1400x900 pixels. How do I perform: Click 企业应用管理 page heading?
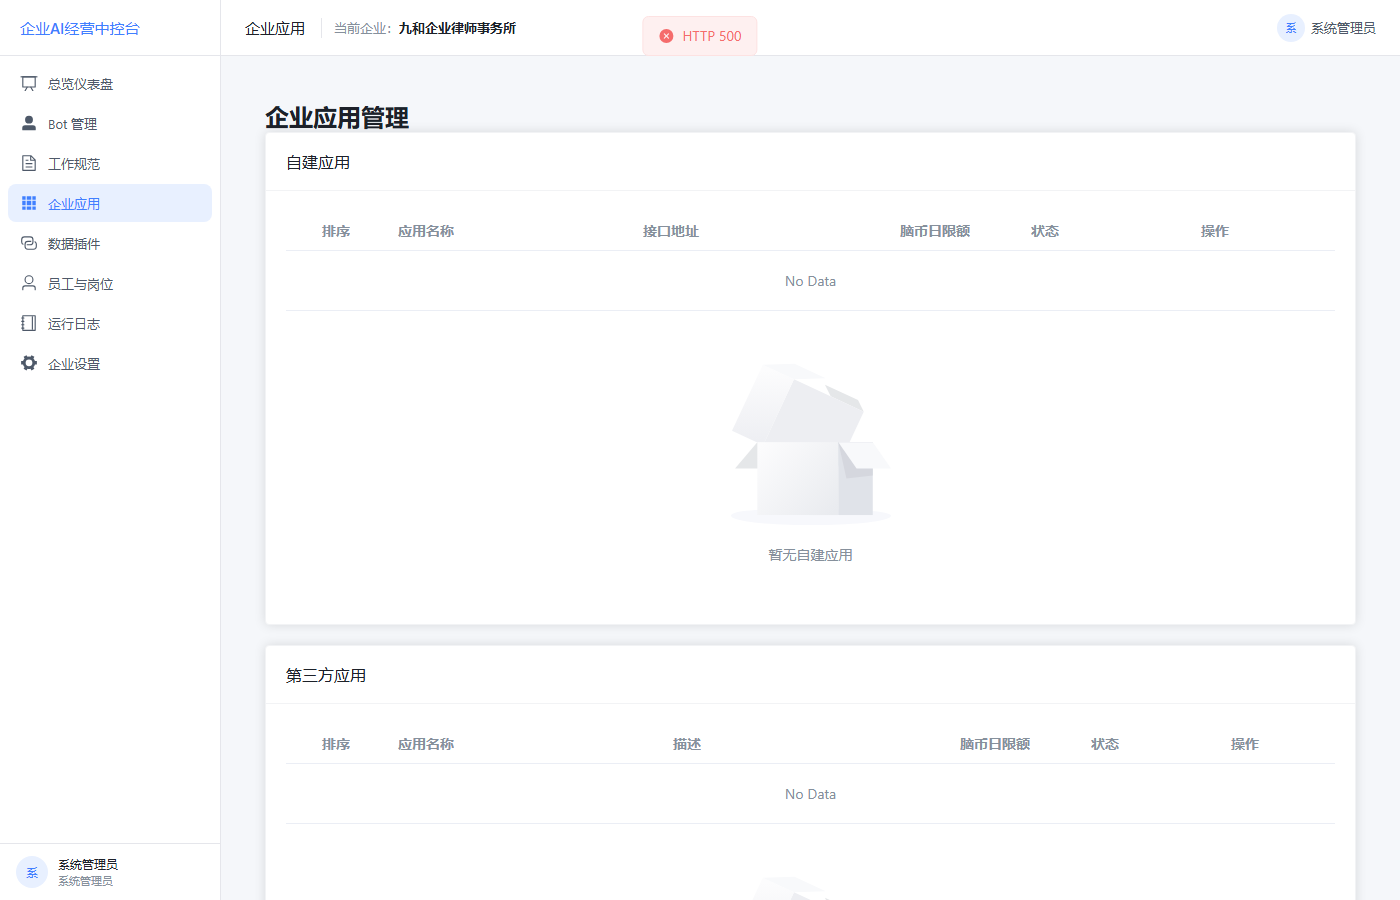(337, 117)
